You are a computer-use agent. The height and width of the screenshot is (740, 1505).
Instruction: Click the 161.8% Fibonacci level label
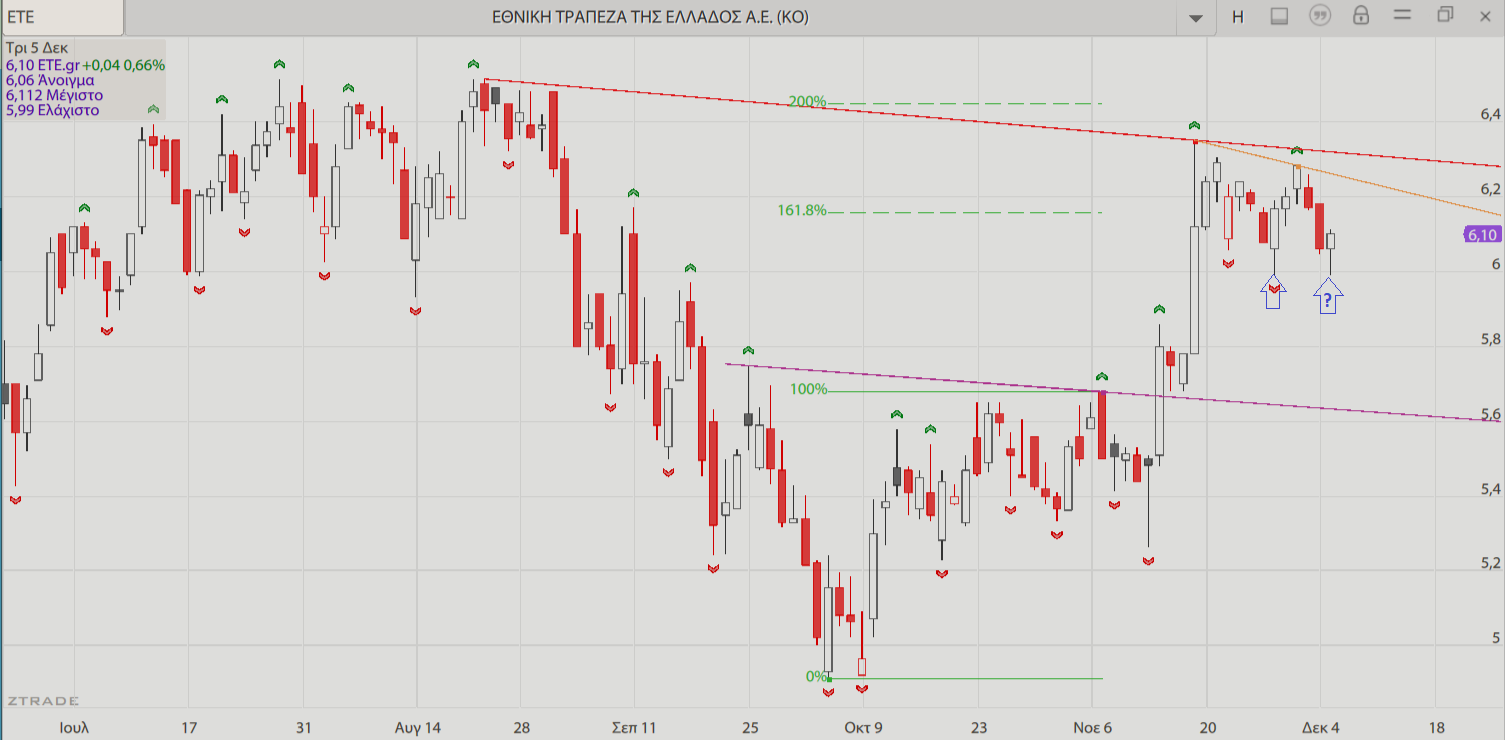[802, 210]
